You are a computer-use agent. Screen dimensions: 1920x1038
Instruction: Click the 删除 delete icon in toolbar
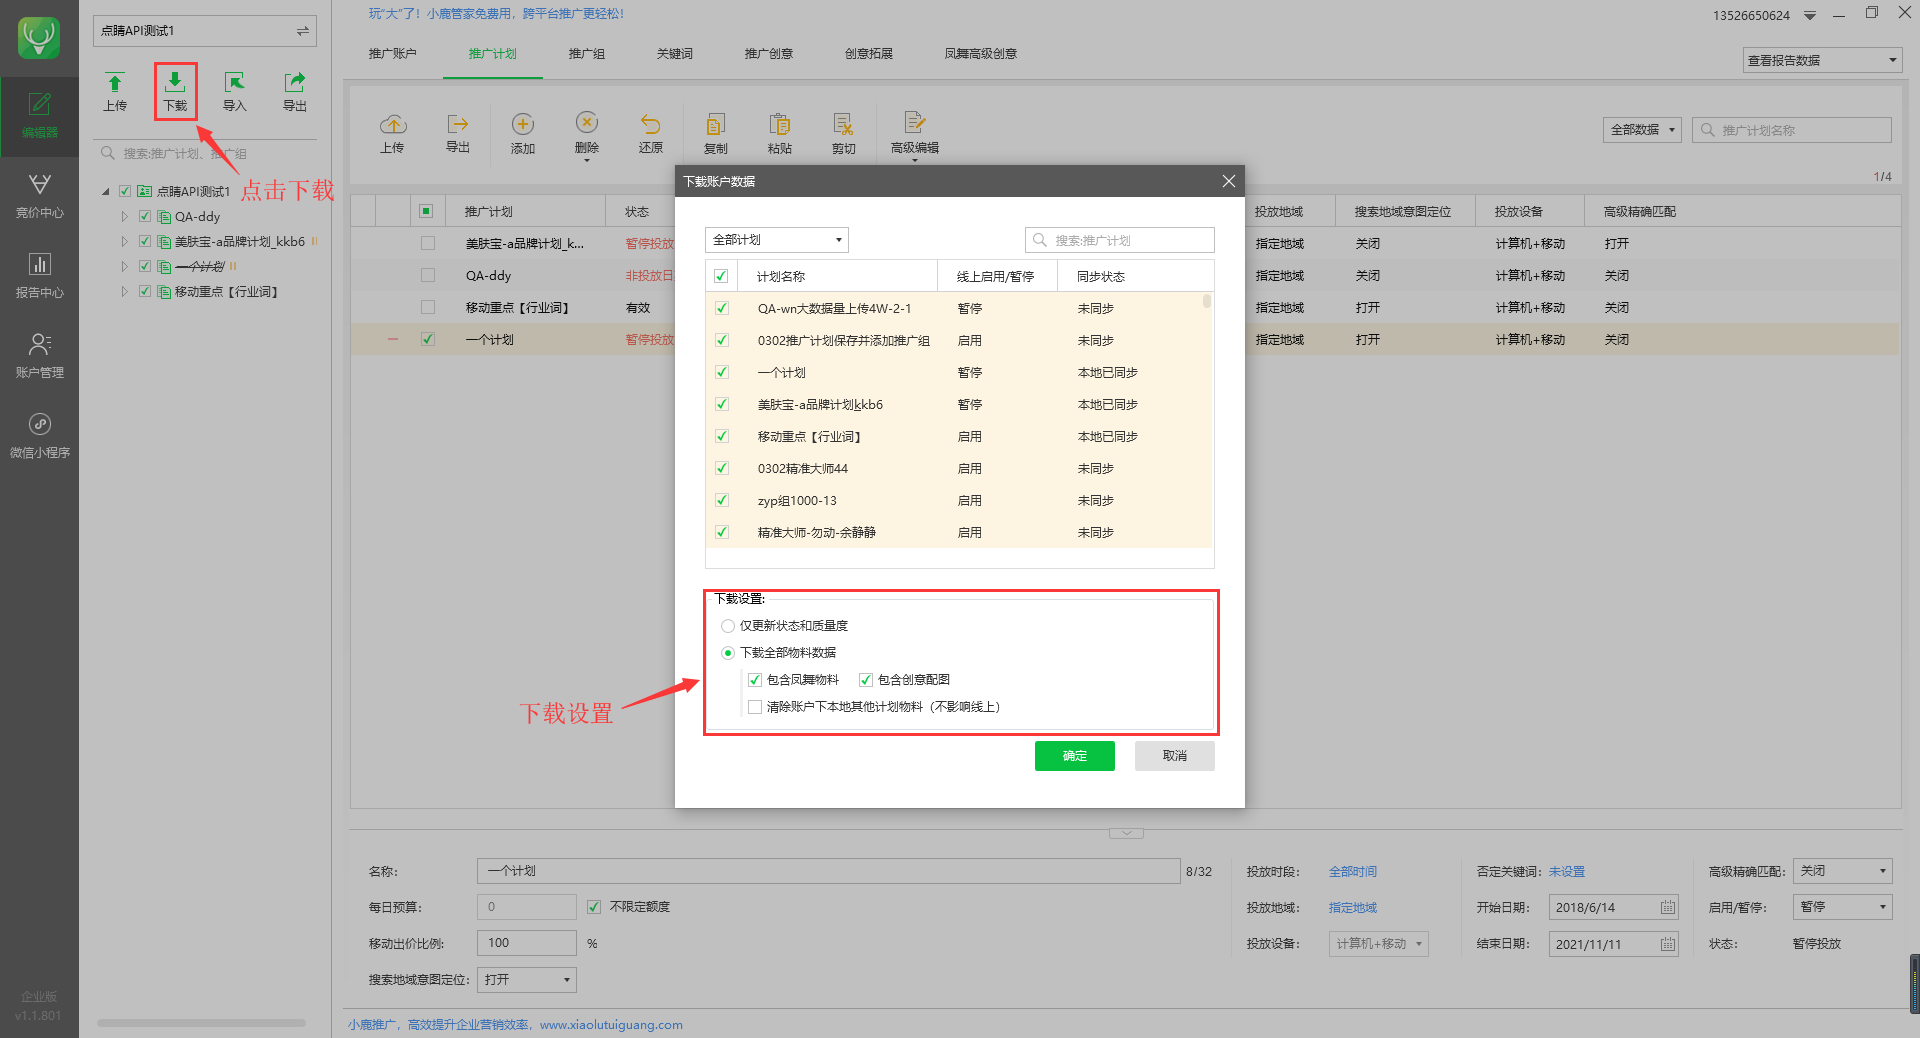pyautogui.click(x=587, y=133)
